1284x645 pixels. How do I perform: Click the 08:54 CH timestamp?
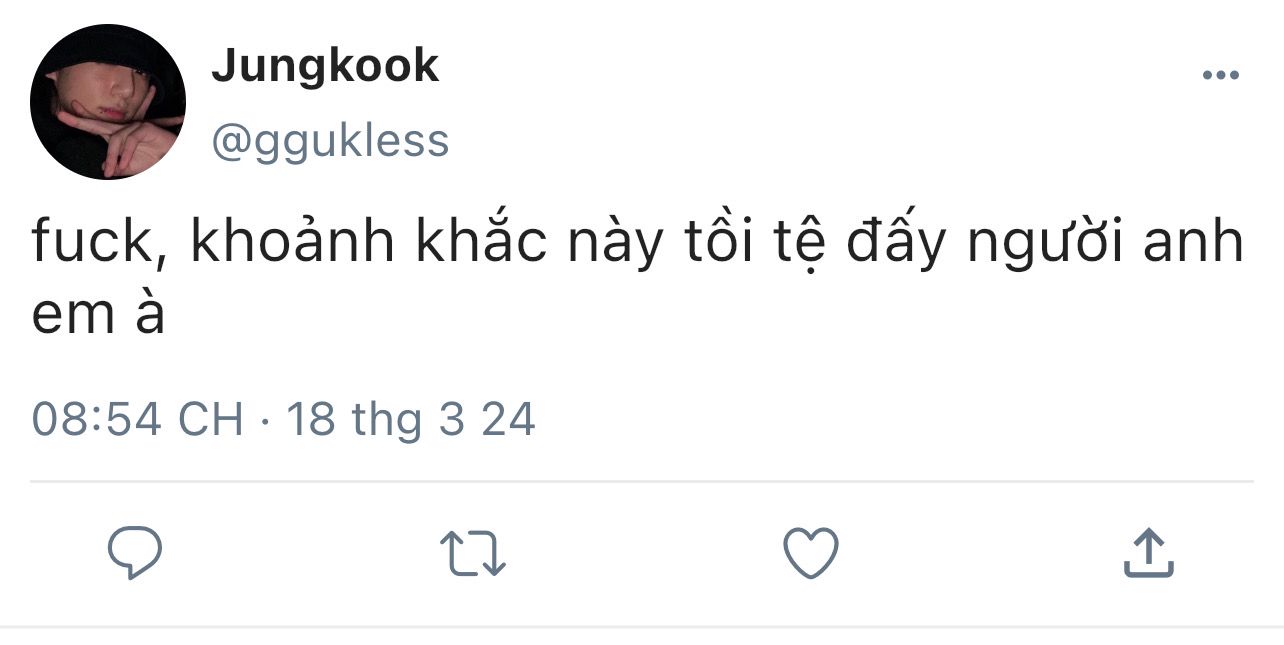pyautogui.click(x=137, y=419)
